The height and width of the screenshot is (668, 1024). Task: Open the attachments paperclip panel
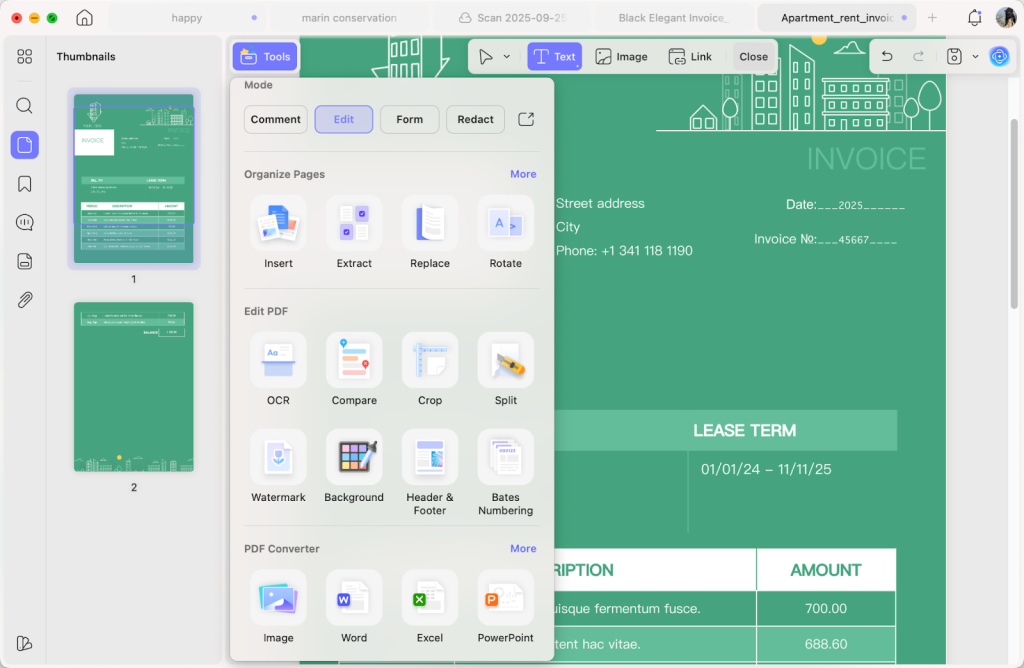coord(25,300)
